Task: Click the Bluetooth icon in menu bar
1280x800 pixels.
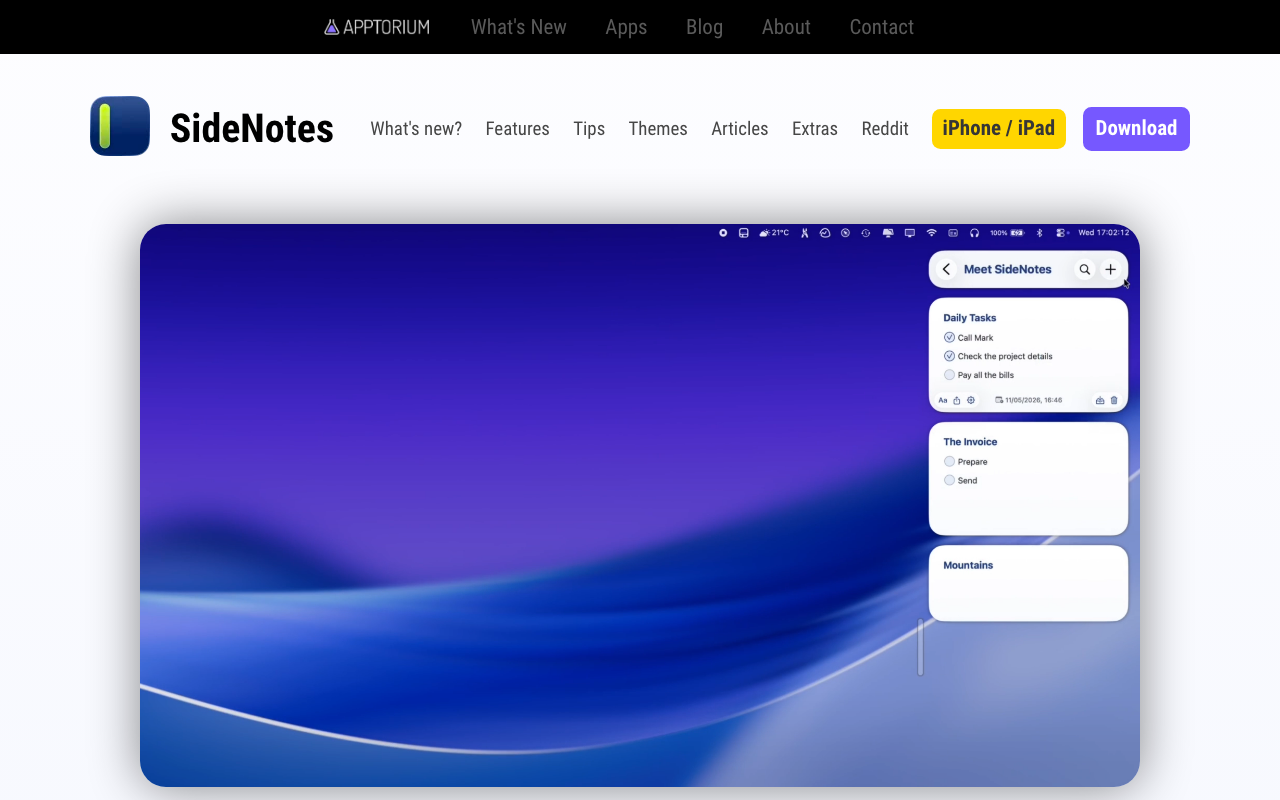Action: point(1039,233)
